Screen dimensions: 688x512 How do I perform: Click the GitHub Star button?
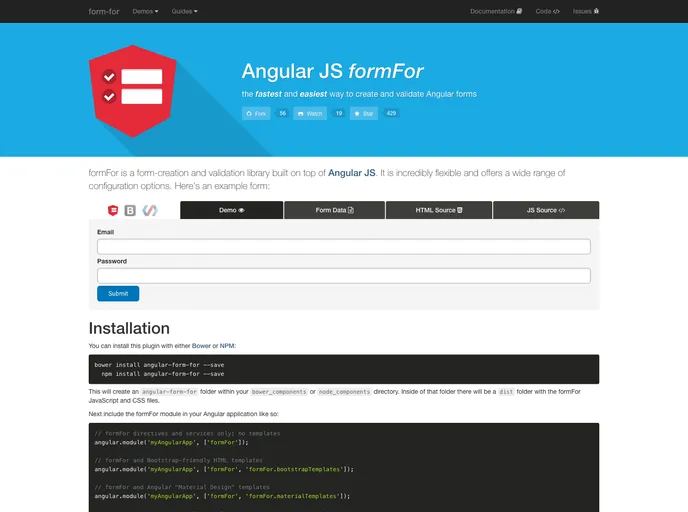(364, 113)
